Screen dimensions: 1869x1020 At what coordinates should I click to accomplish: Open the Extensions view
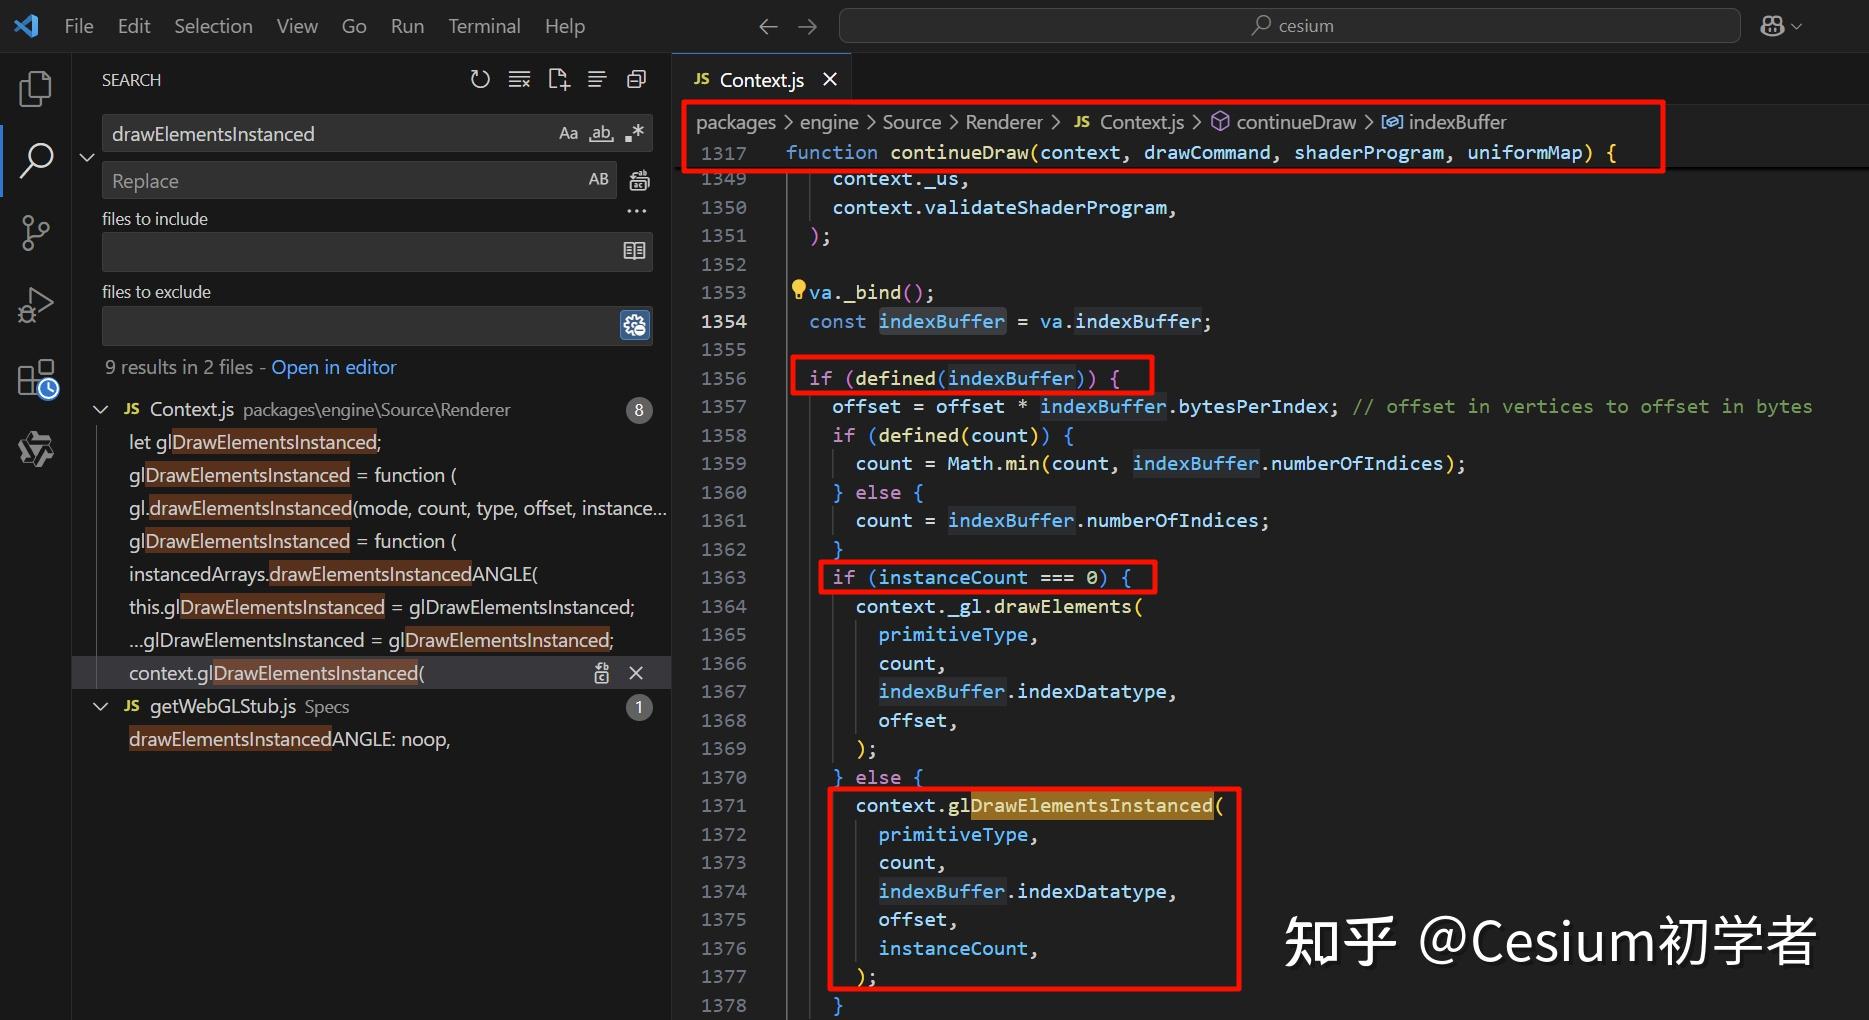pyautogui.click(x=36, y=378)
